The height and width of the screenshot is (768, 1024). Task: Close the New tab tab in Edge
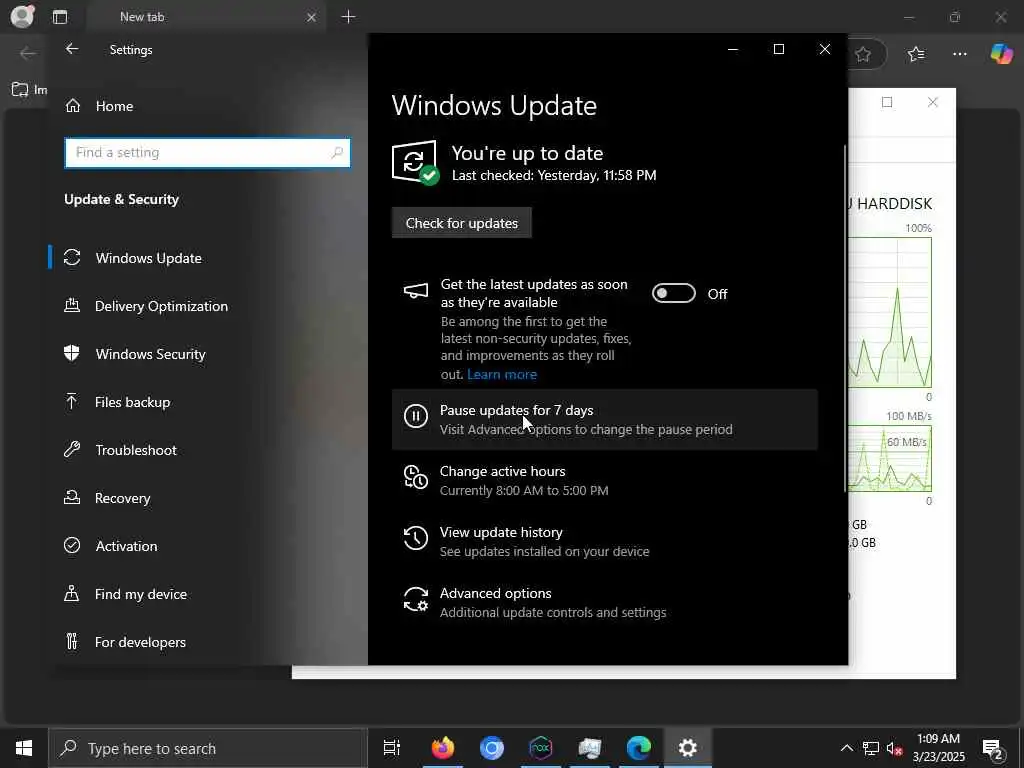312,17
